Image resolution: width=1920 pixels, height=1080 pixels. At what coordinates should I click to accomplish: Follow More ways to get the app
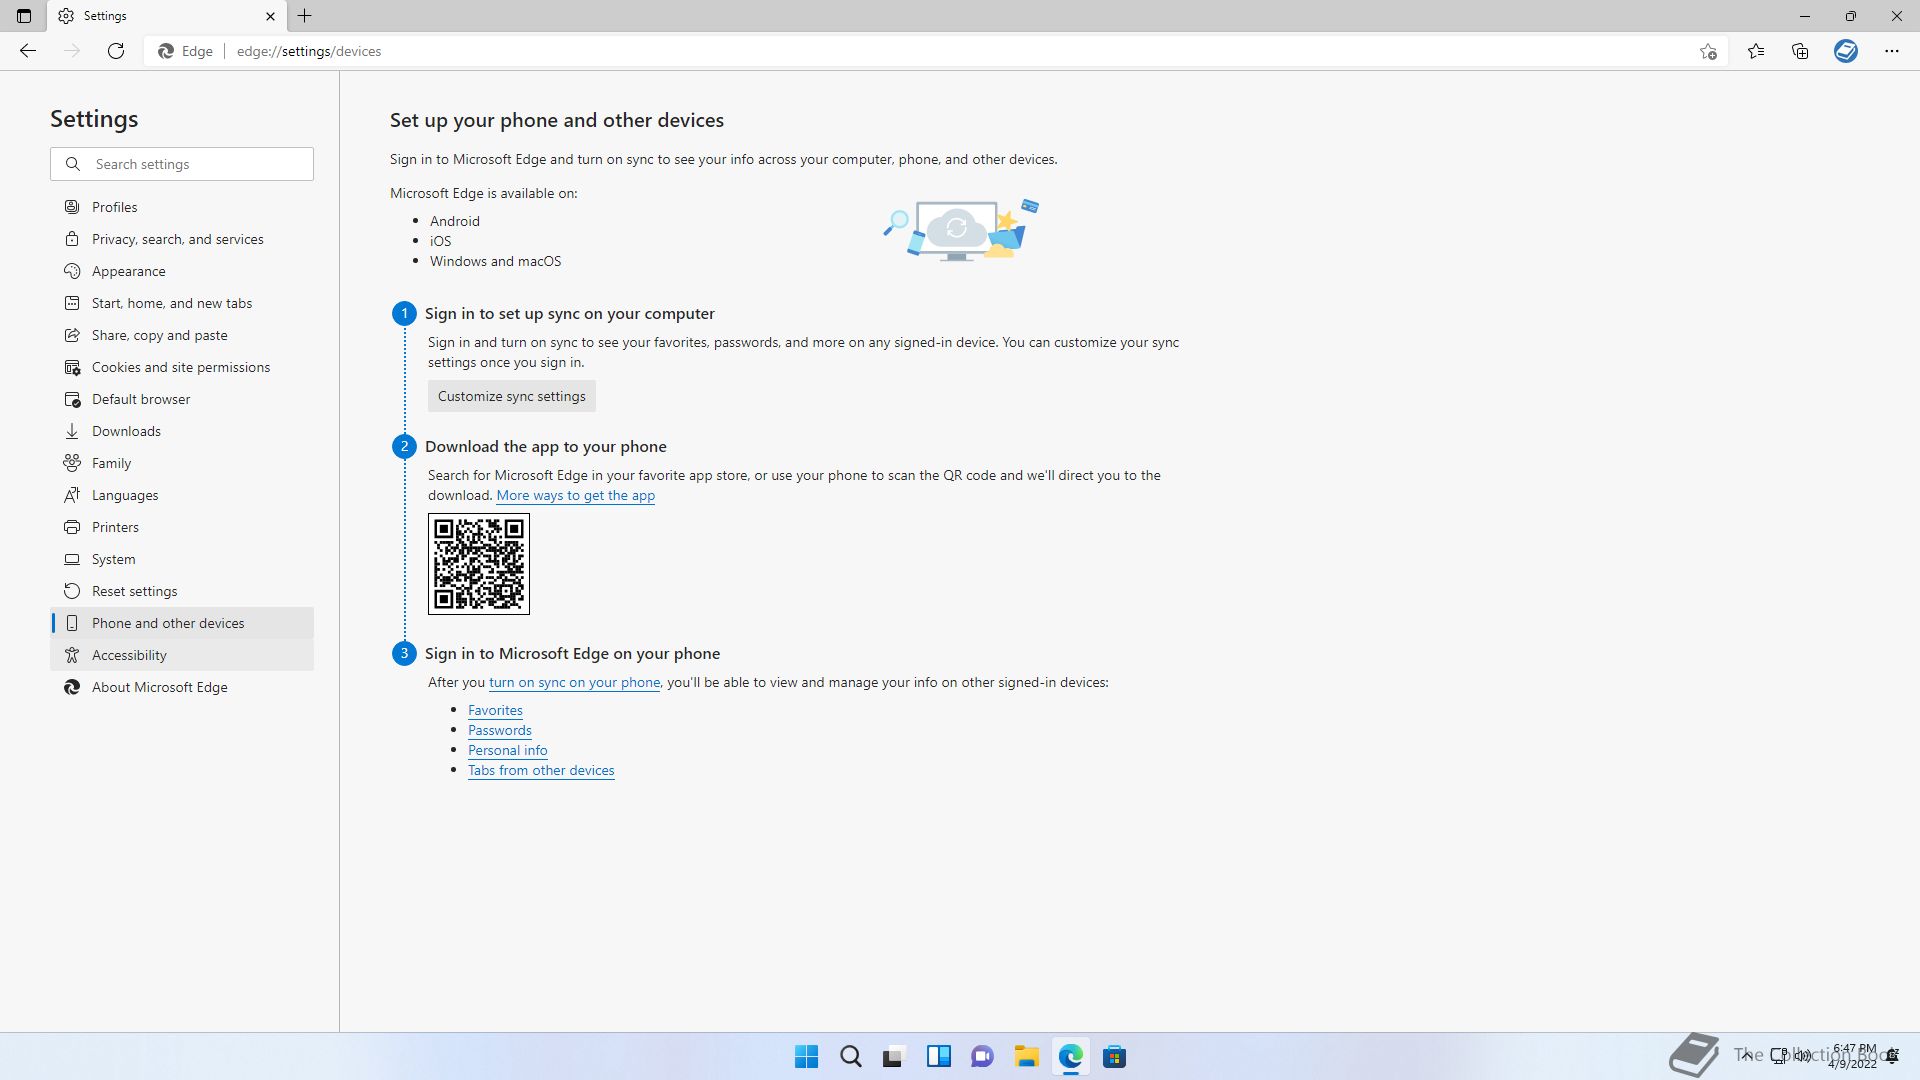pos(575,495)
